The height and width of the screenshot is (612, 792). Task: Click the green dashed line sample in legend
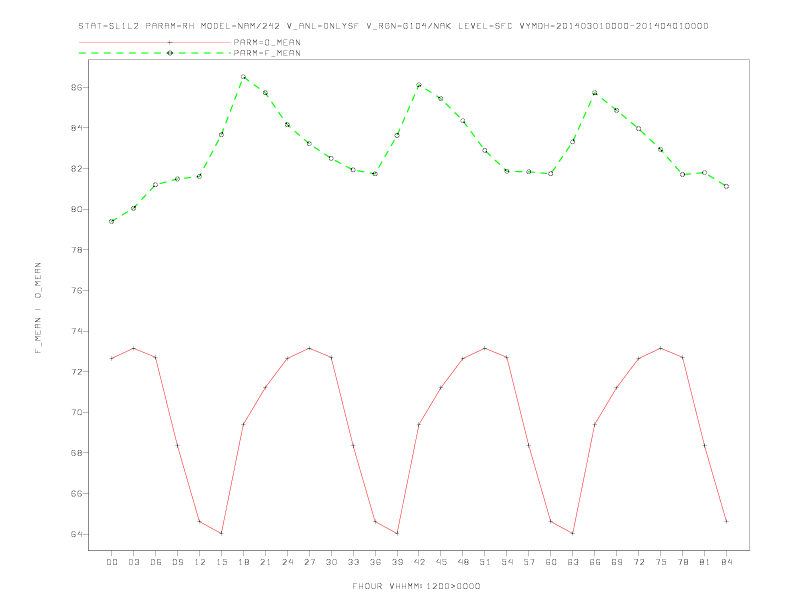155,53
